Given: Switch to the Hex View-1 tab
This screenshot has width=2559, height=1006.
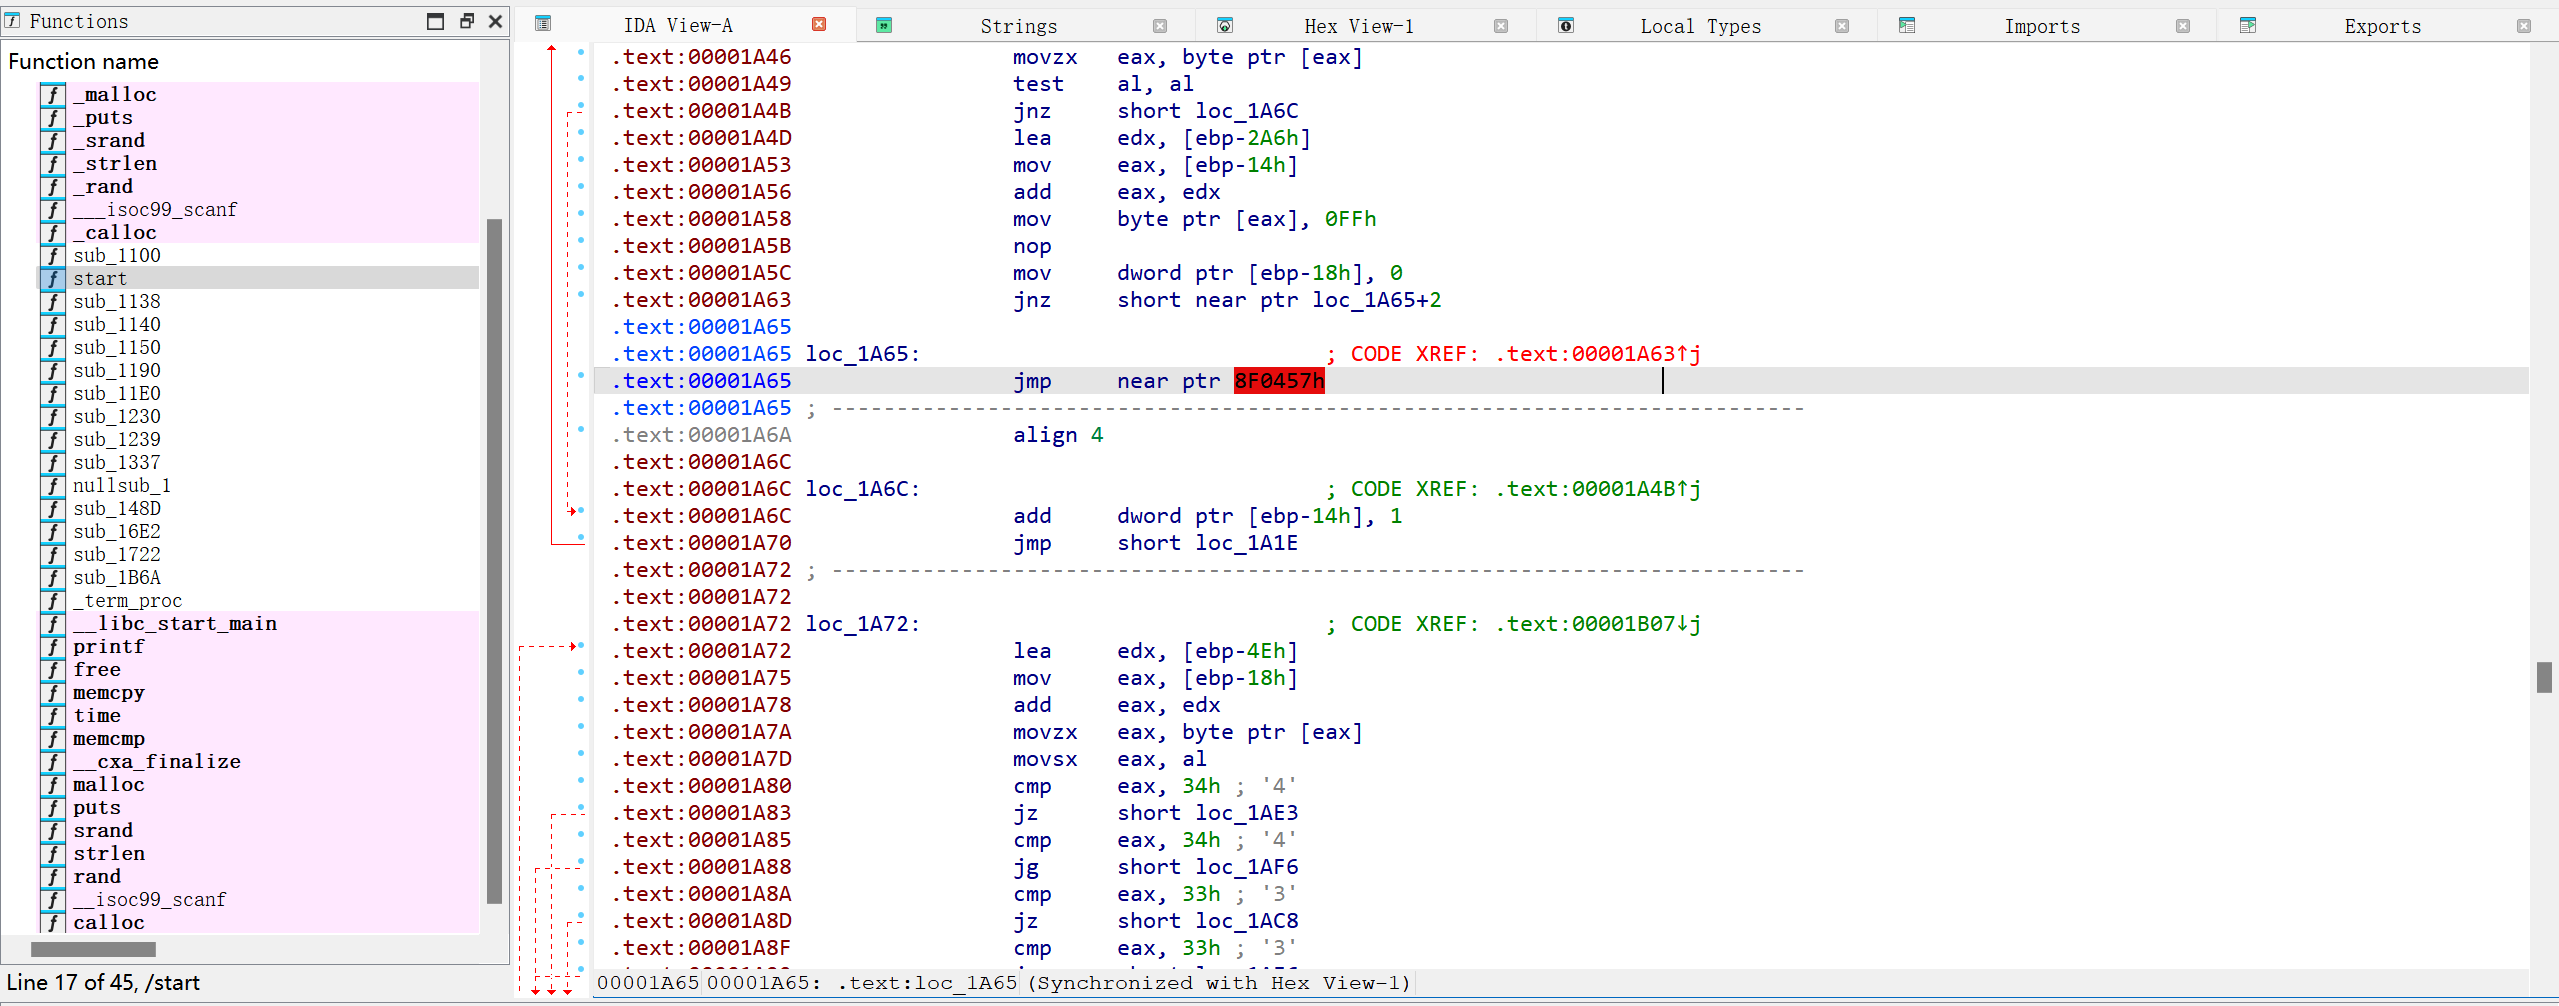Looking at the screenshot, I should pos(1358,26).
